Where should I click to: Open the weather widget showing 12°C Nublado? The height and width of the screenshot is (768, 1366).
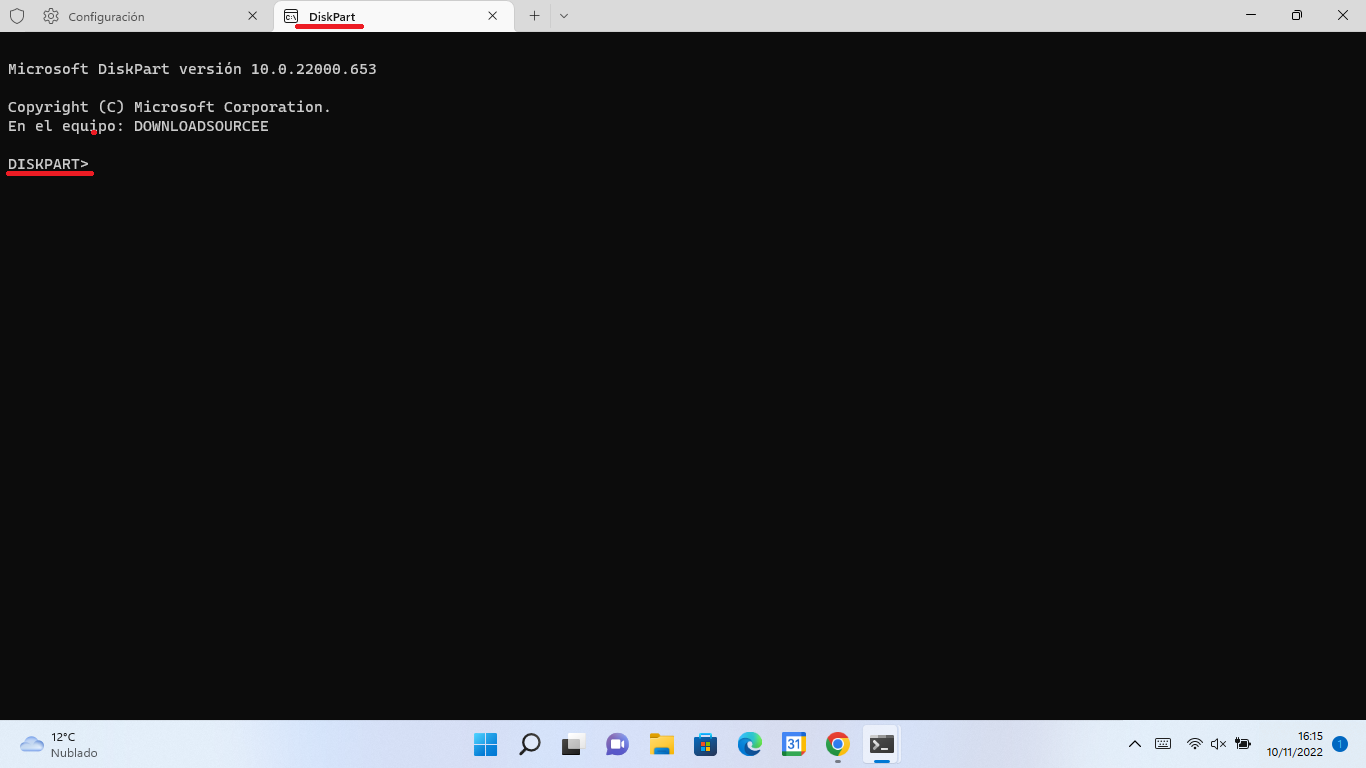click(60, 744)
